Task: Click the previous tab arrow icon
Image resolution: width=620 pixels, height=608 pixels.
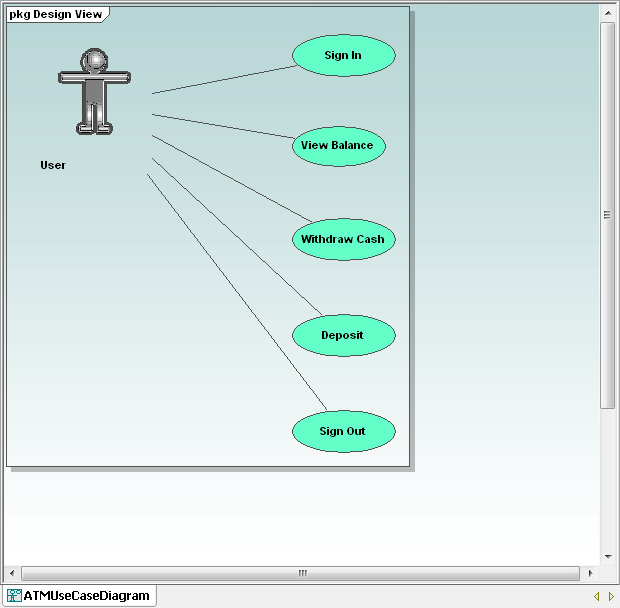Action: coord(597,596)
